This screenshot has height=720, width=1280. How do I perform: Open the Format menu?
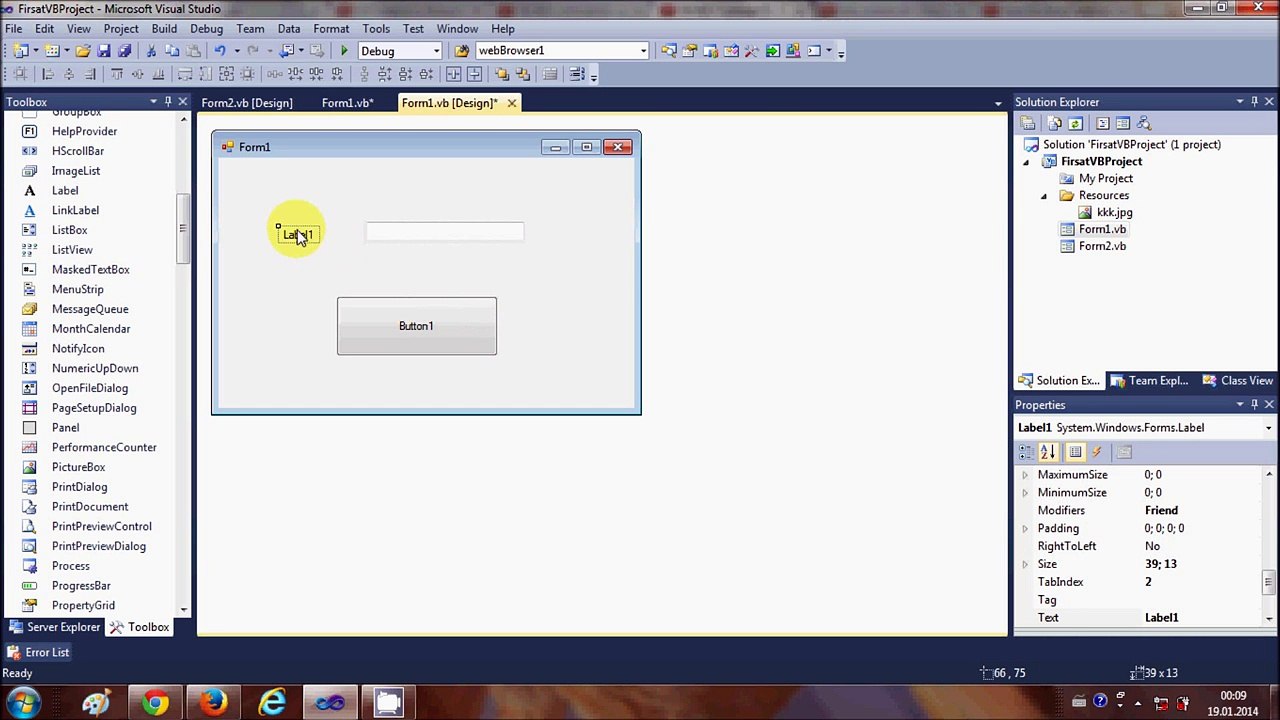tap(331, 28)
